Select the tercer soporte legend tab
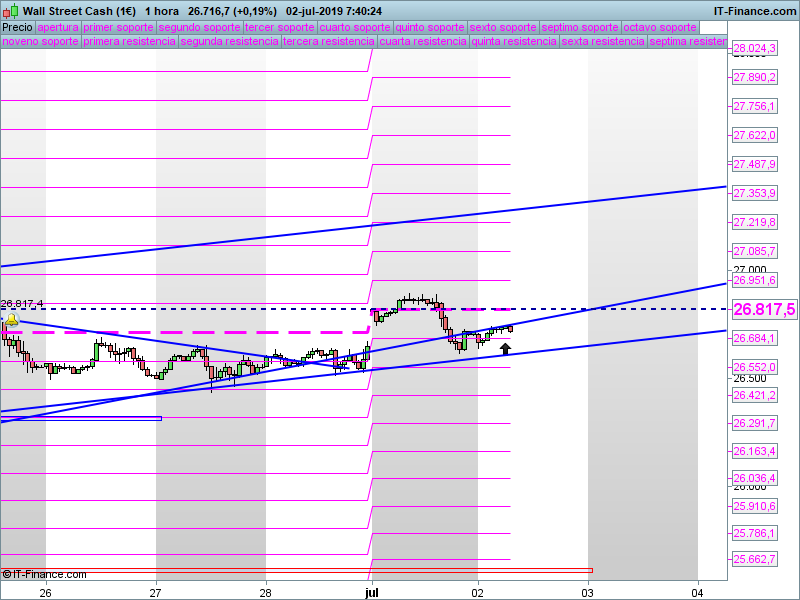800x600 pixels. coord(280,28)
